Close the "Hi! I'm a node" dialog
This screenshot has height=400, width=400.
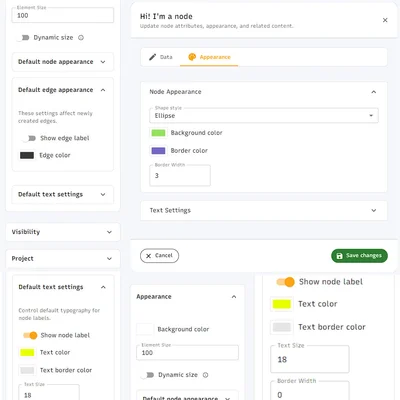[385, 20]
